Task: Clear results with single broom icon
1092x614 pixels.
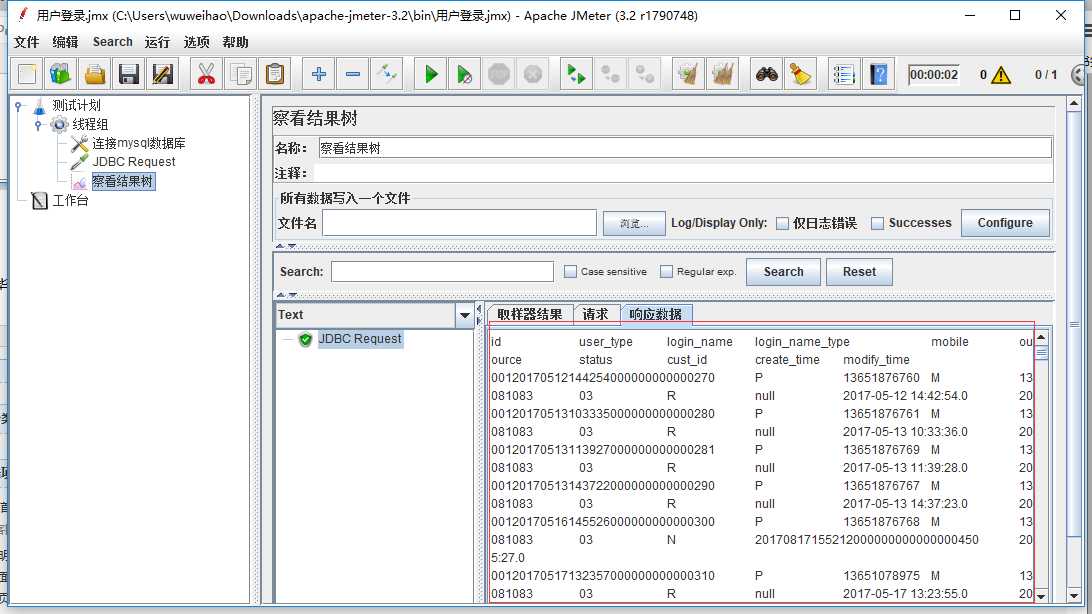Action: [688, 74]
